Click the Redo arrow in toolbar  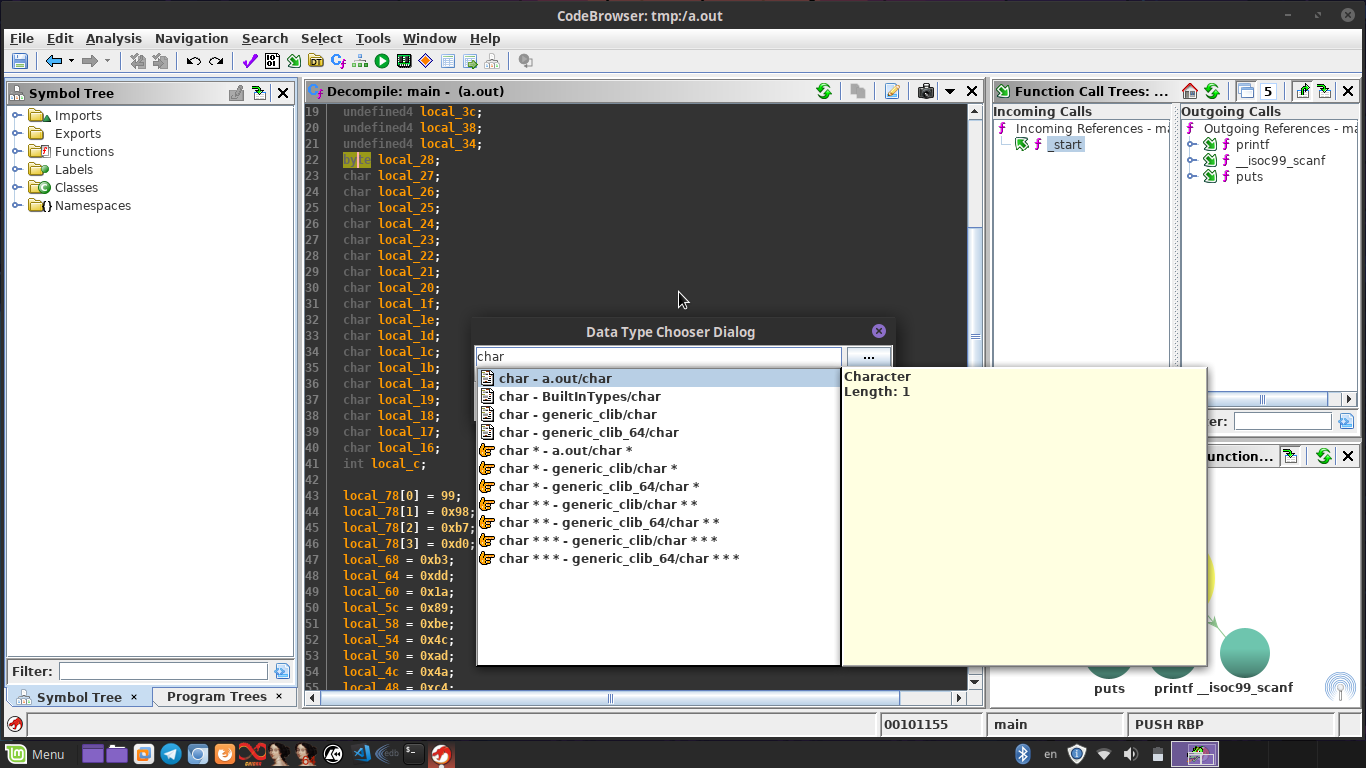pos(215,61)
